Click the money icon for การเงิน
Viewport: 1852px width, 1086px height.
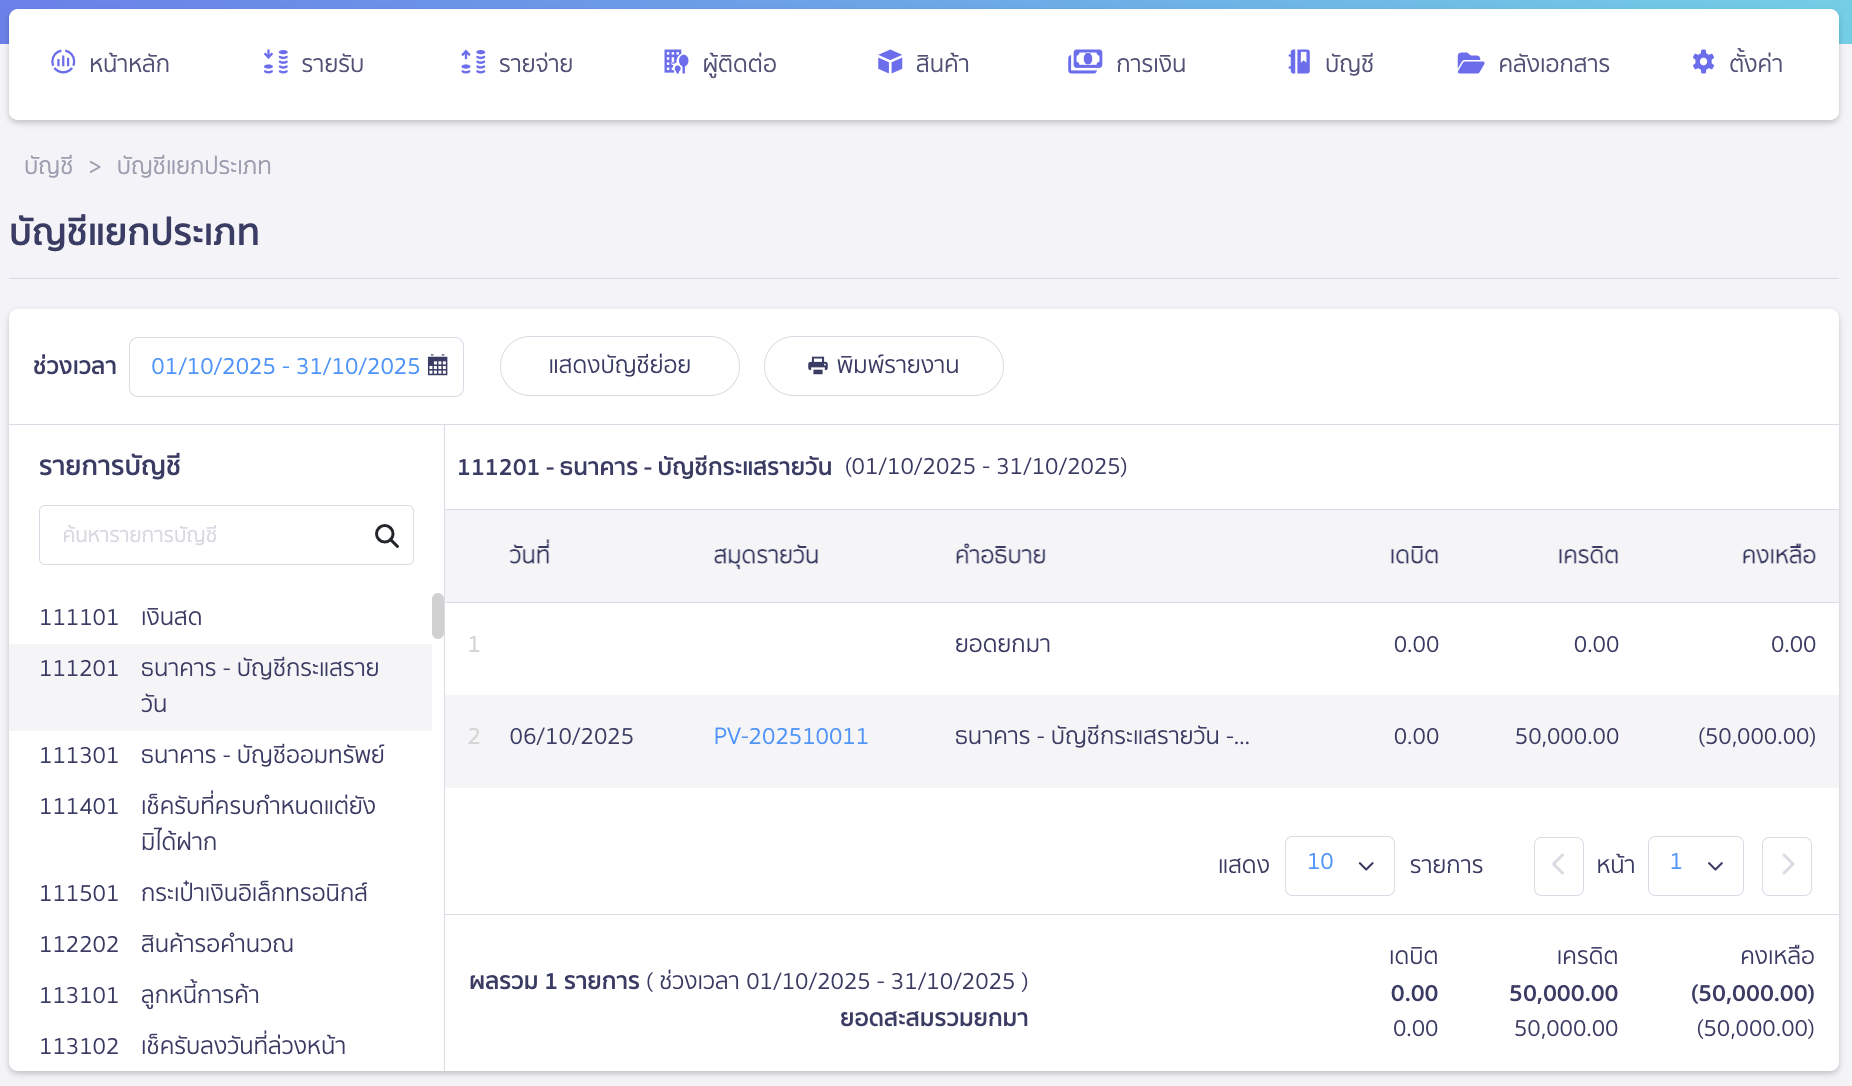click(x=1084, y=62)
